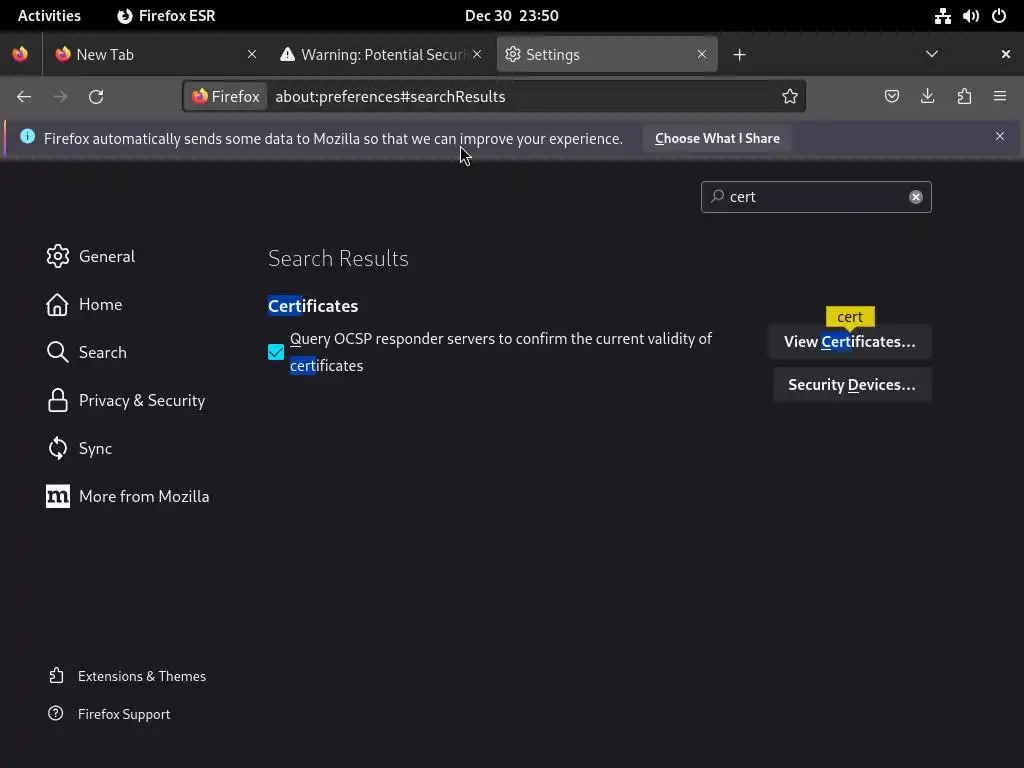Reload the current page

(x=96, y=96)
